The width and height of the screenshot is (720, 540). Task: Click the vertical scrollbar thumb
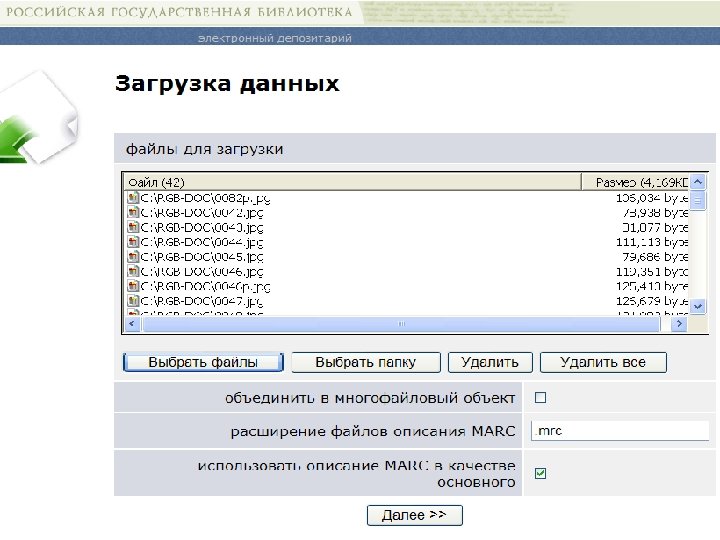698,200
